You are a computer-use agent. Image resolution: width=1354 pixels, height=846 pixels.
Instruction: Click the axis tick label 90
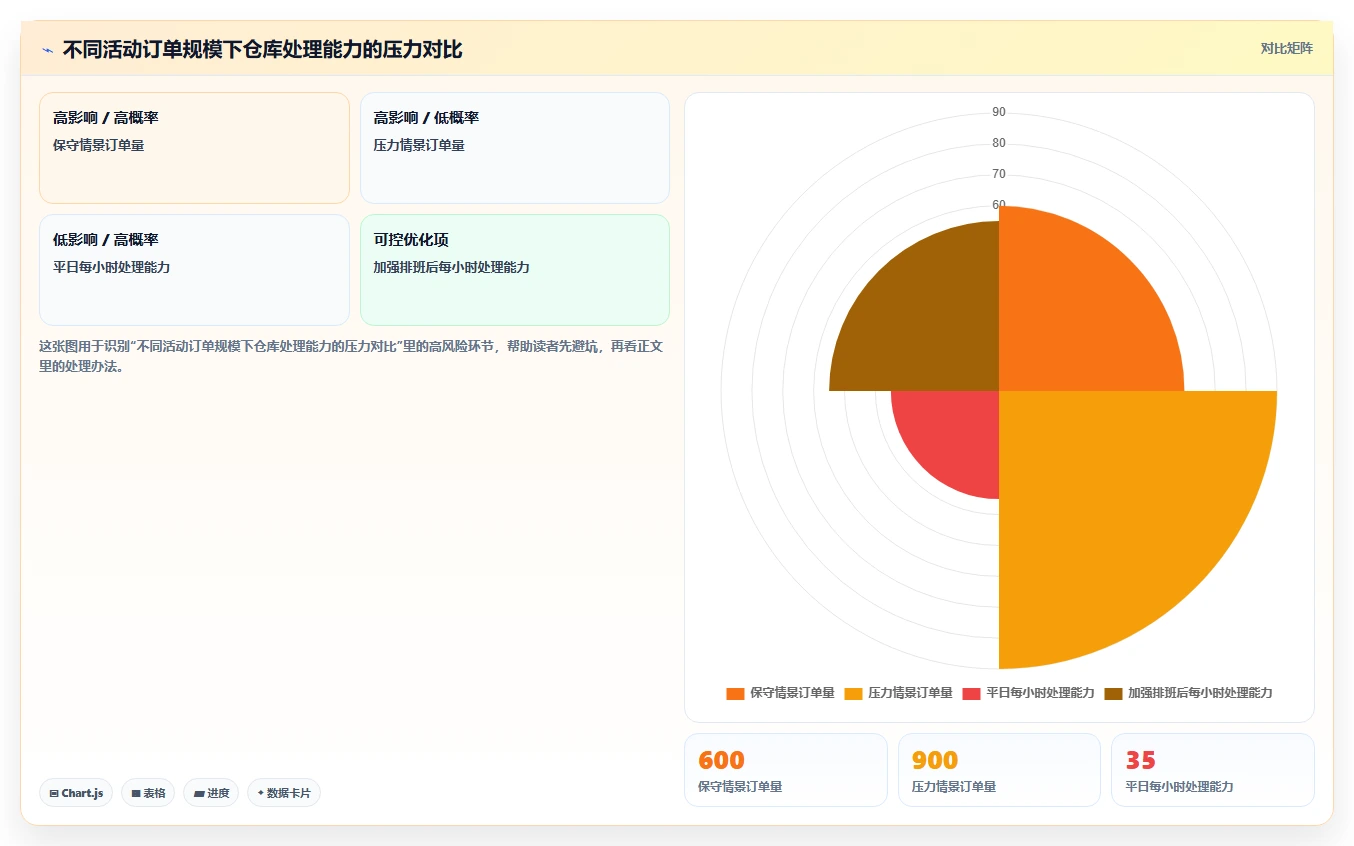[999, 112]
